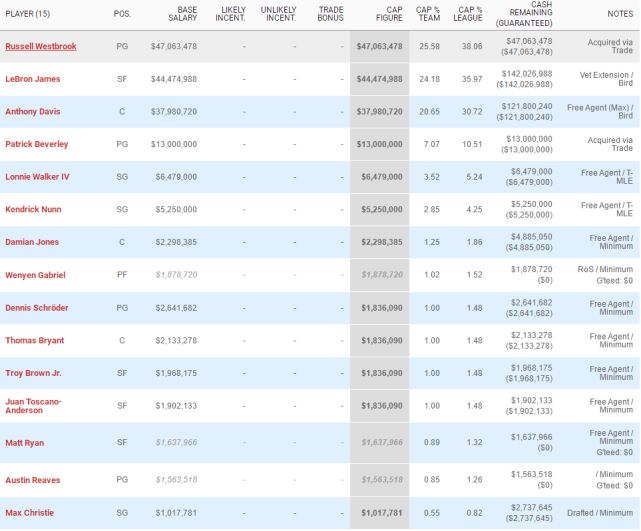Select Anthony Davis Free Agent (Max) note
The height and width of the screenshot is (531, 641).
[600, 112]
